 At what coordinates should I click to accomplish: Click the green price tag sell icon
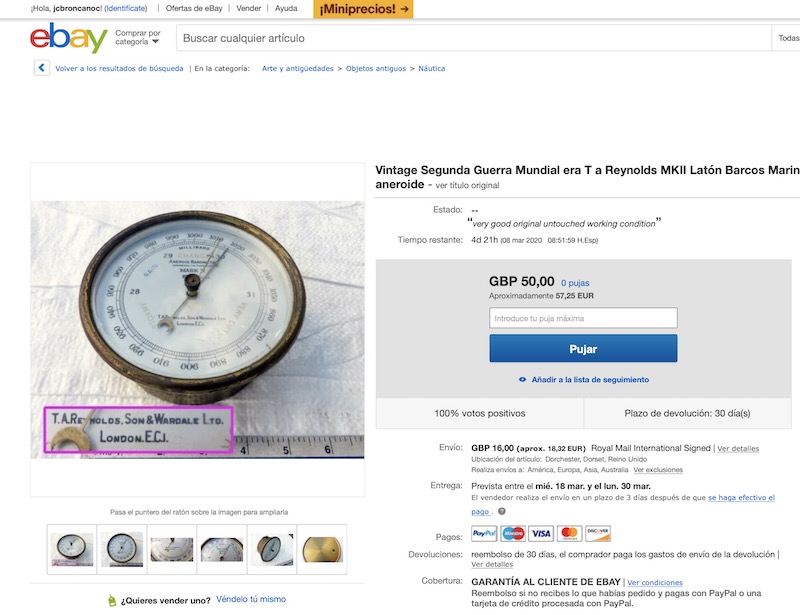(112, 600)
